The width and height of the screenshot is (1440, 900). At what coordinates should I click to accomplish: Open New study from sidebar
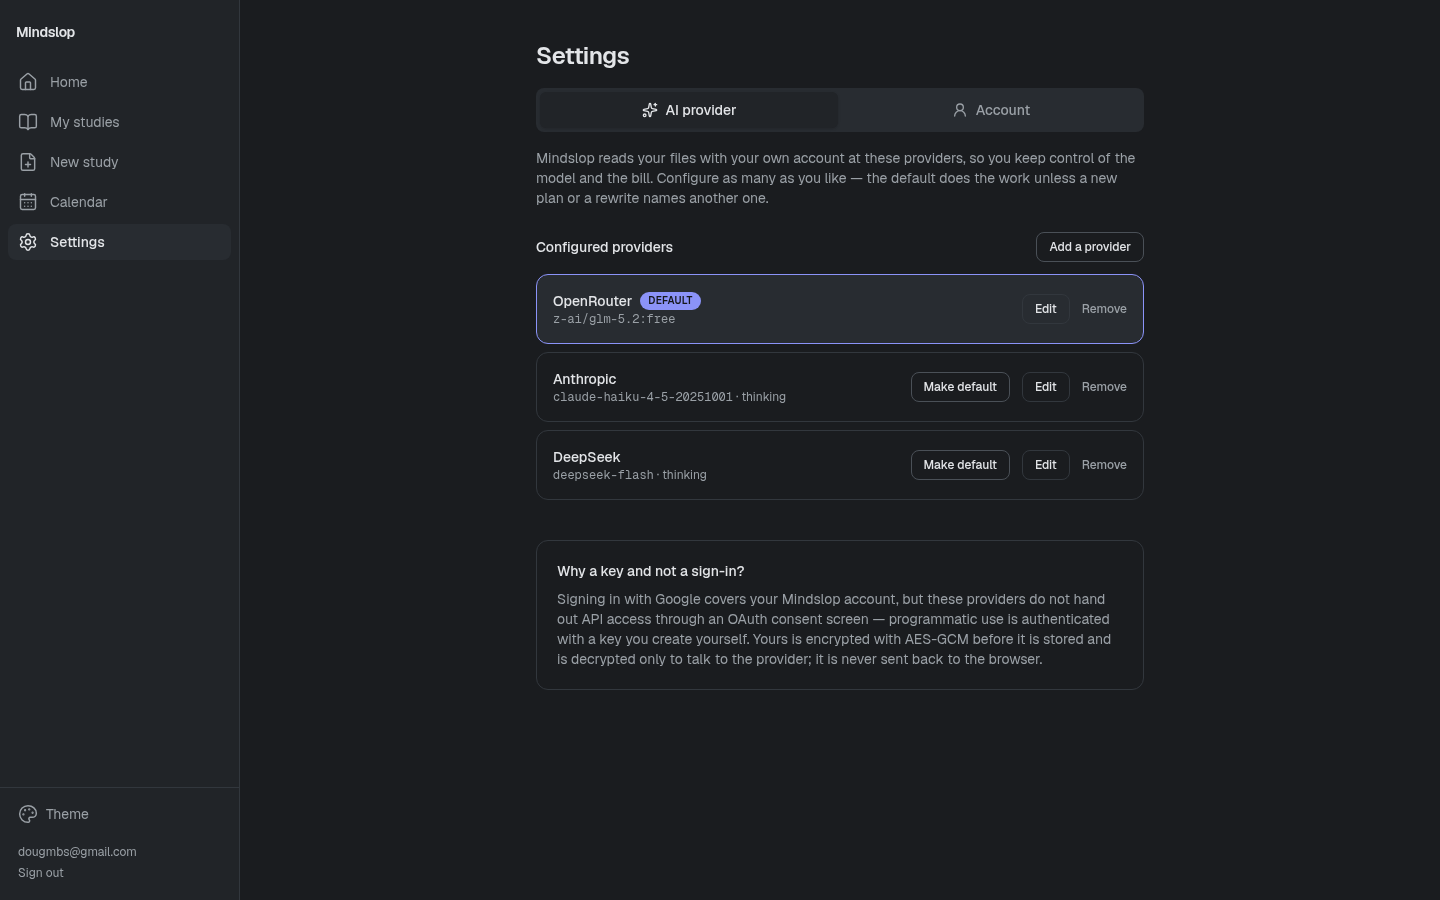click(x=84, y=162)
